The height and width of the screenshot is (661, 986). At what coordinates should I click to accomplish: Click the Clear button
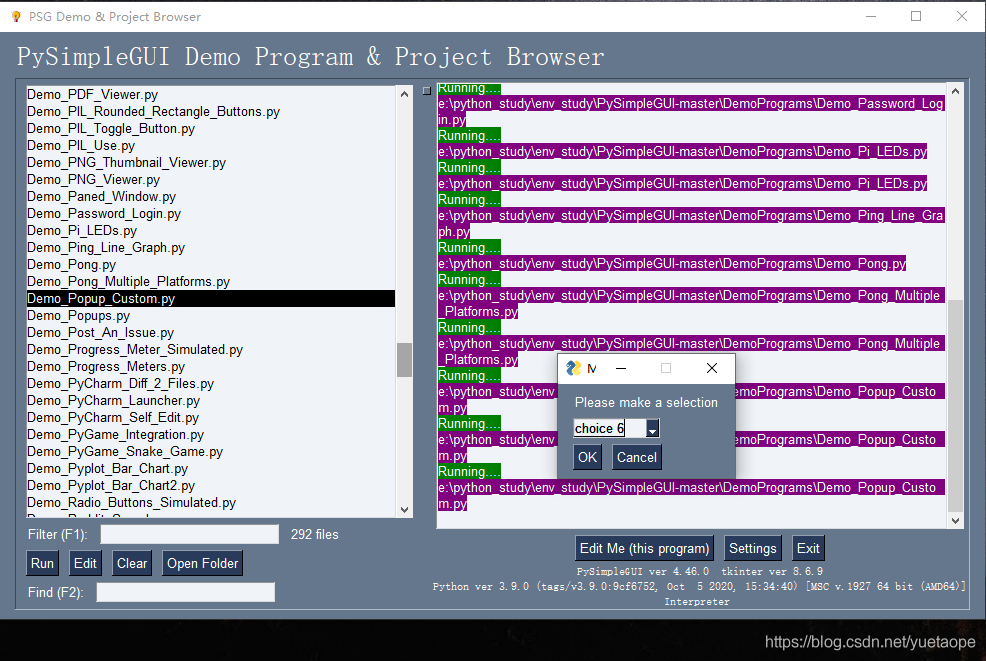(x=132, y=563)
